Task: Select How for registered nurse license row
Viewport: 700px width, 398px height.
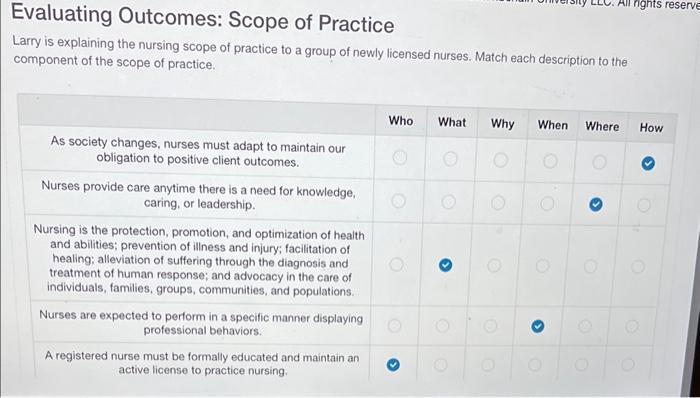Action: (x=628, y=365)
